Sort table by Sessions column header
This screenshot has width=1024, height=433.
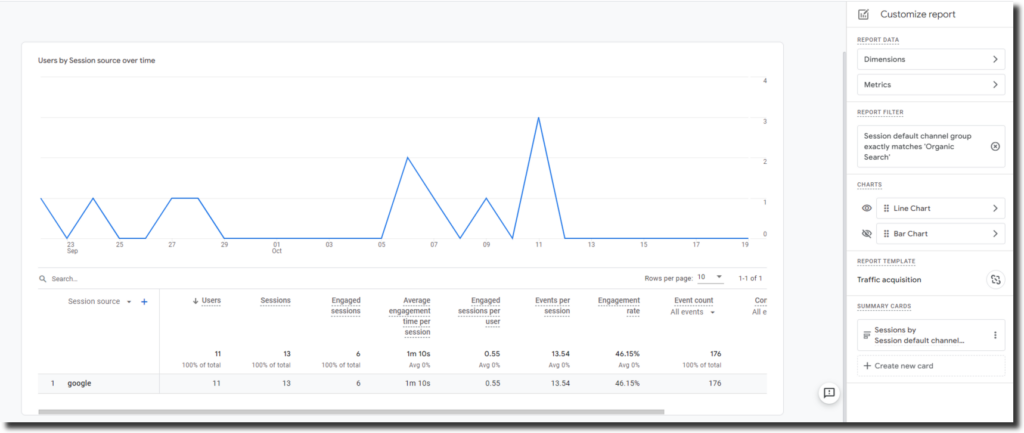pyautogui.click(x=275, y=300)
